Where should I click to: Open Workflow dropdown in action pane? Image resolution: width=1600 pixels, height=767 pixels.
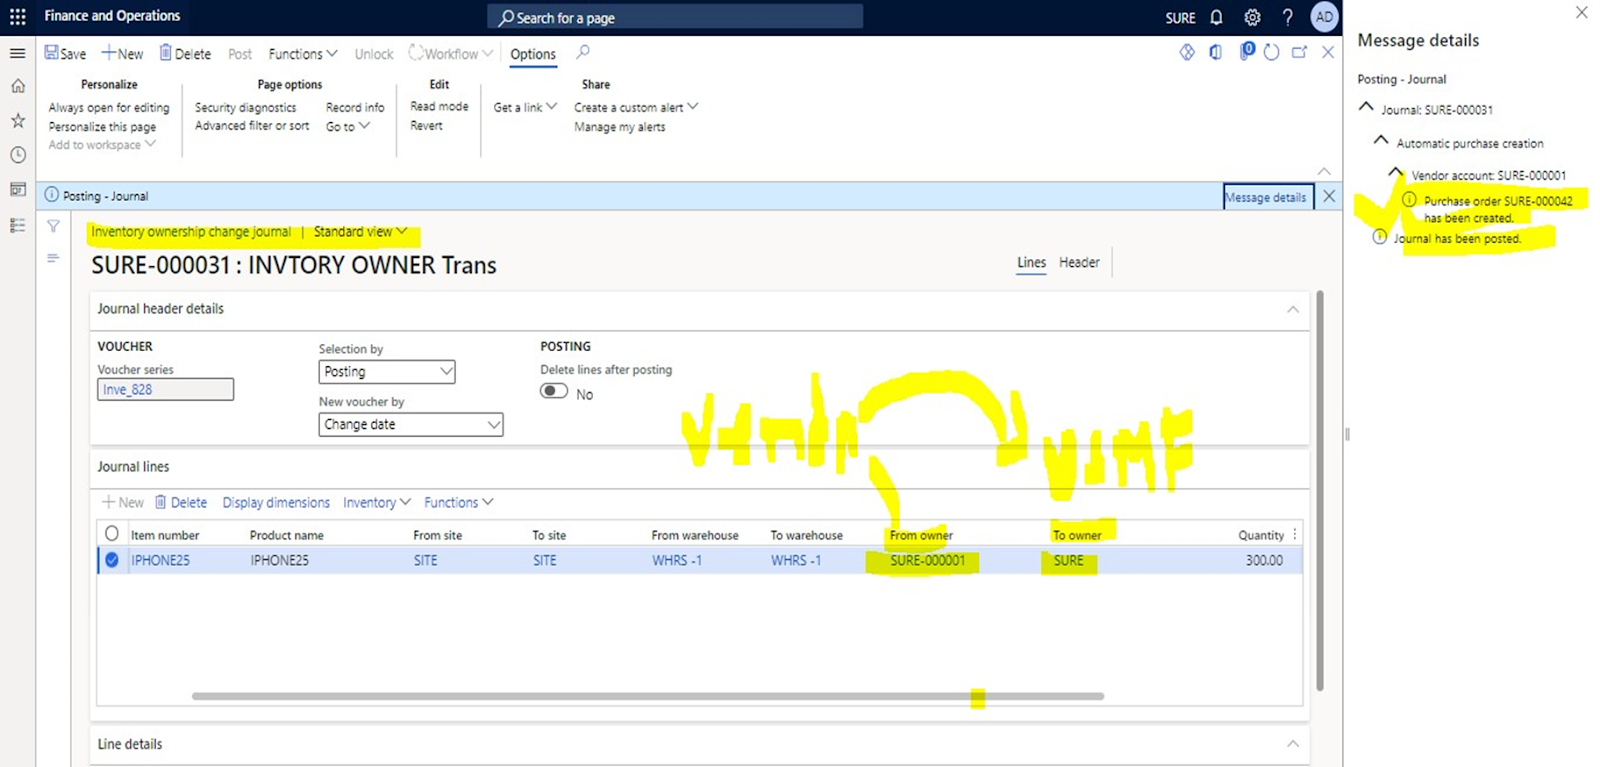(x=450, y=53)
